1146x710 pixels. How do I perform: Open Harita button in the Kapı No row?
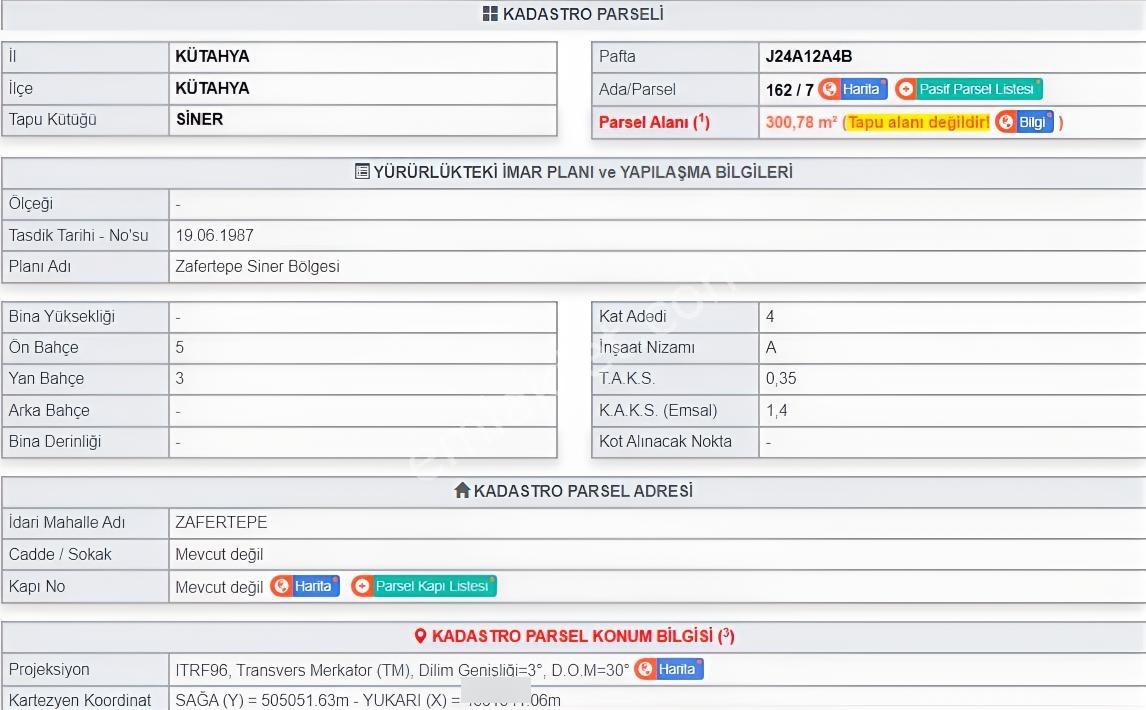click(305, 586)
